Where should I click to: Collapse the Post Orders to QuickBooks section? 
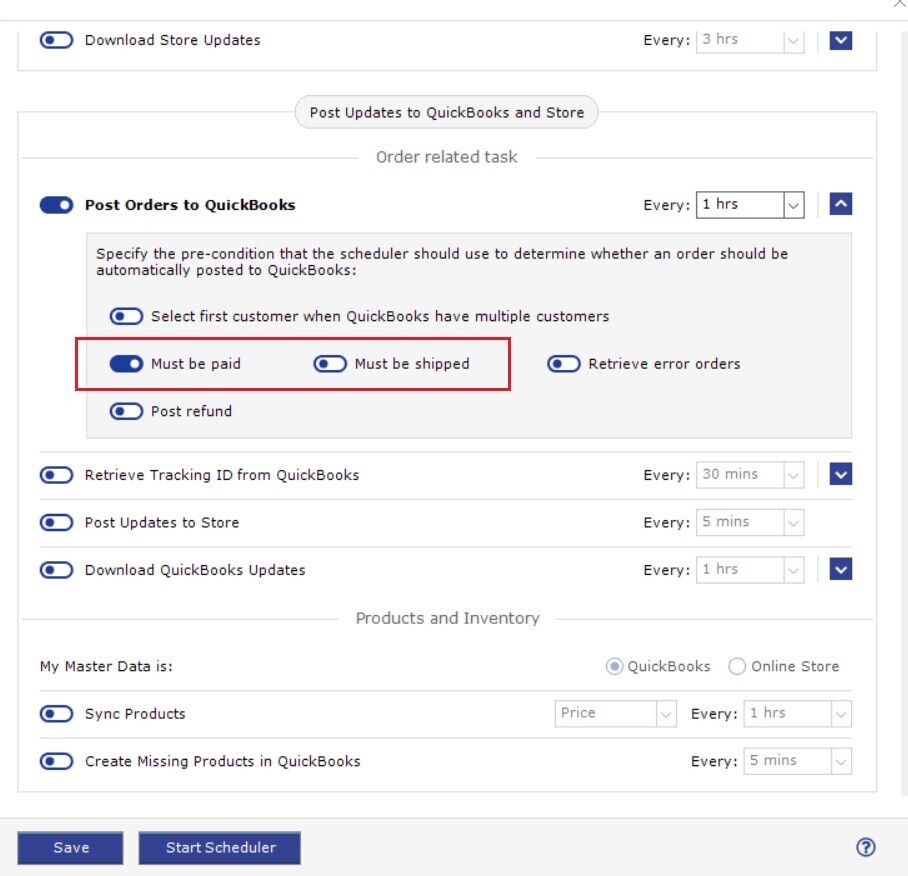click(x=841, y=205)
